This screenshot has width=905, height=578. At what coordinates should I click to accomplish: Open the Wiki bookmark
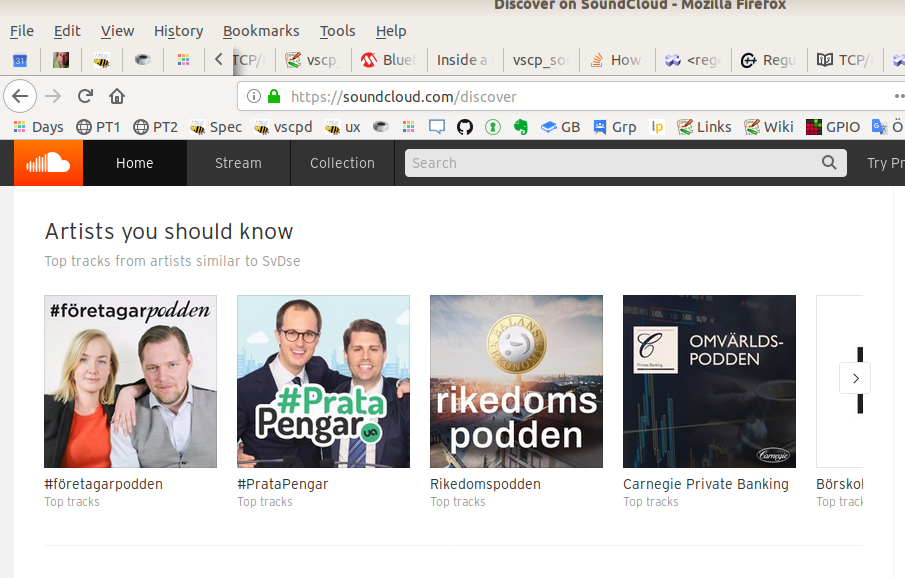[769, 127]
